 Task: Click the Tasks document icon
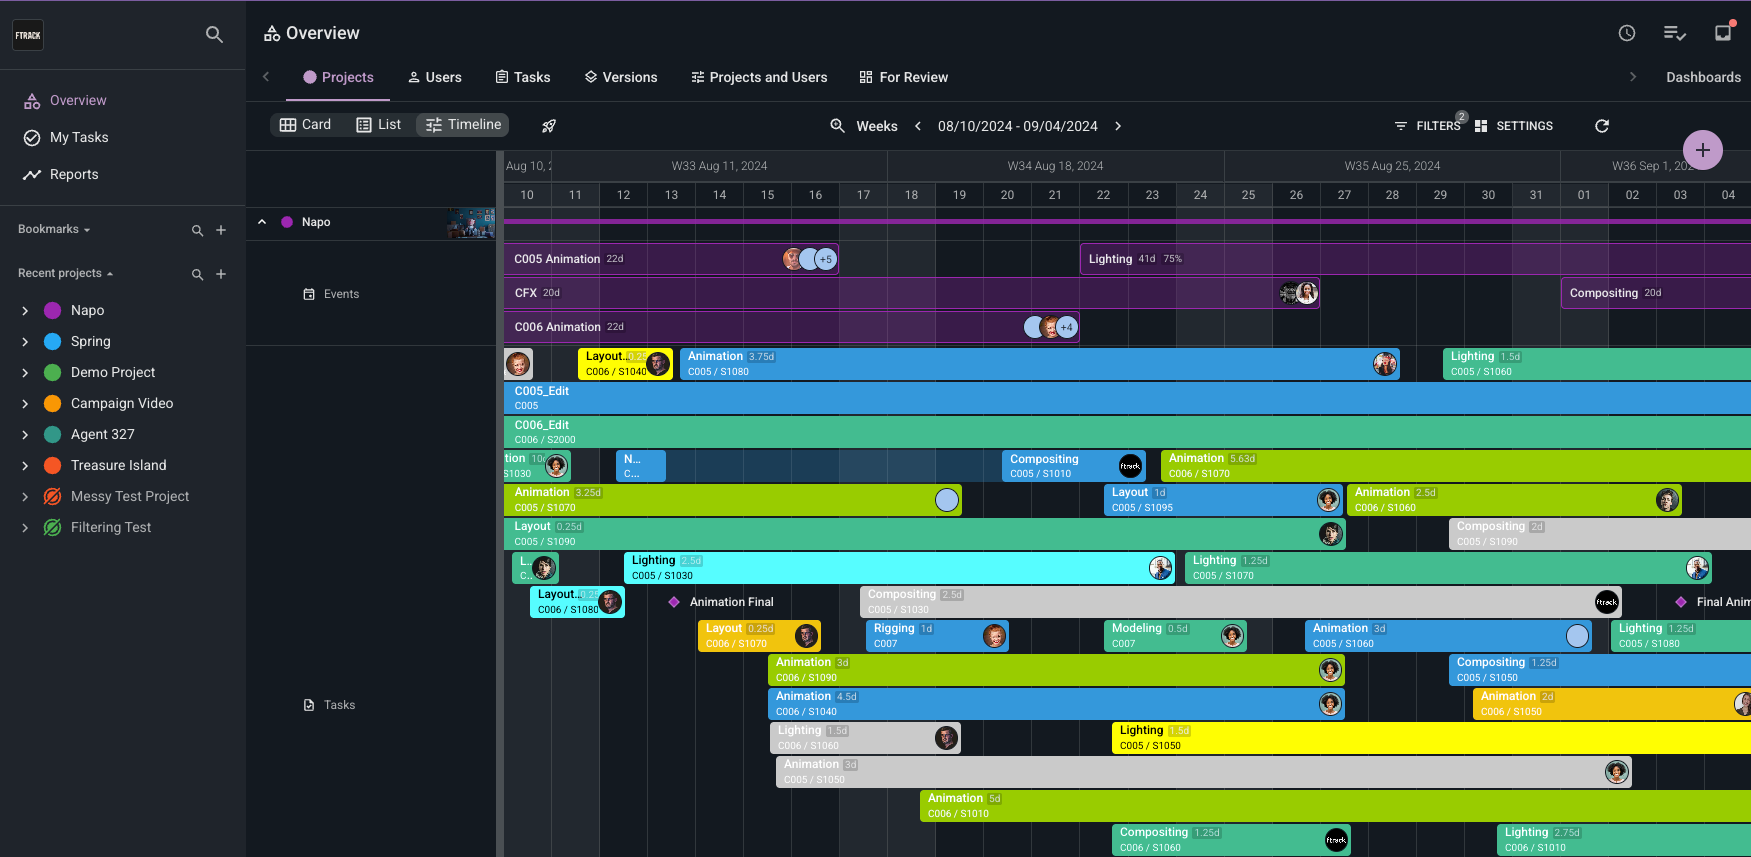pyautogui.click(x=309, y=705)
